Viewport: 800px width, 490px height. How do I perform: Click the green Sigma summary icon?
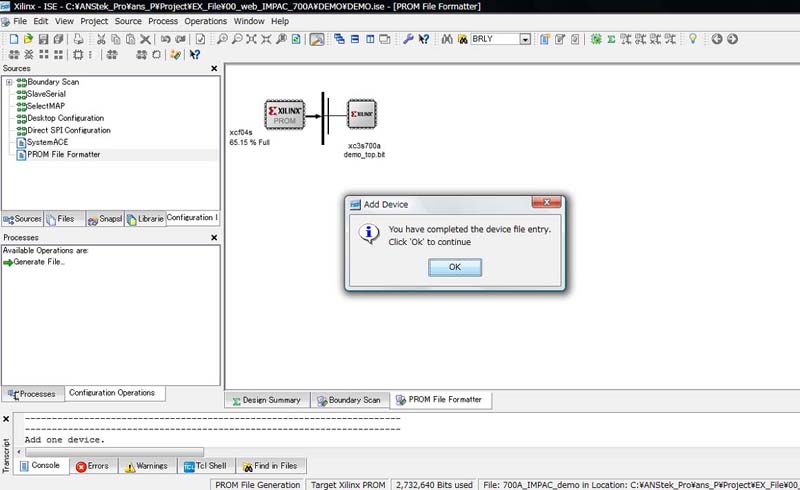(611, 39)
